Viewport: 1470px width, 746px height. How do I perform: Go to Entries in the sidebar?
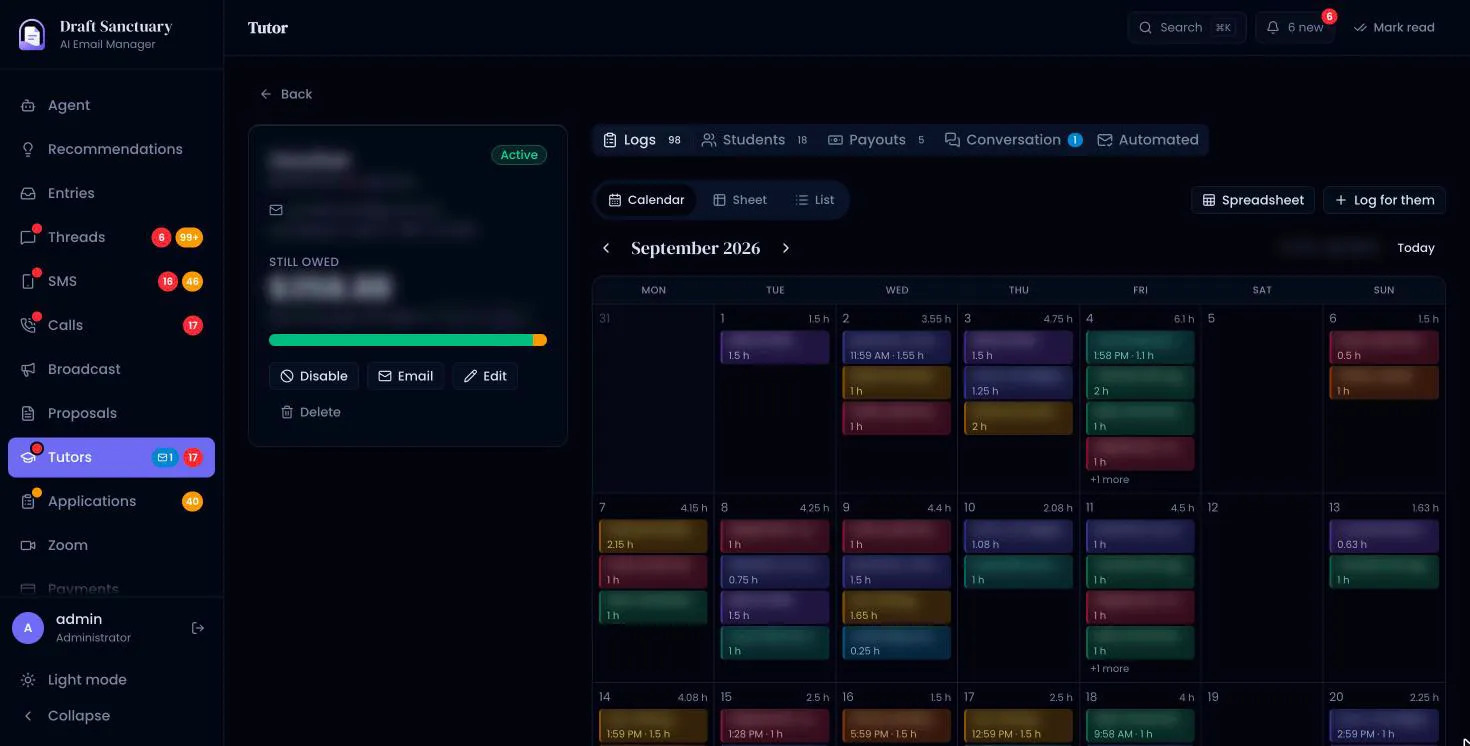[111, 193]
